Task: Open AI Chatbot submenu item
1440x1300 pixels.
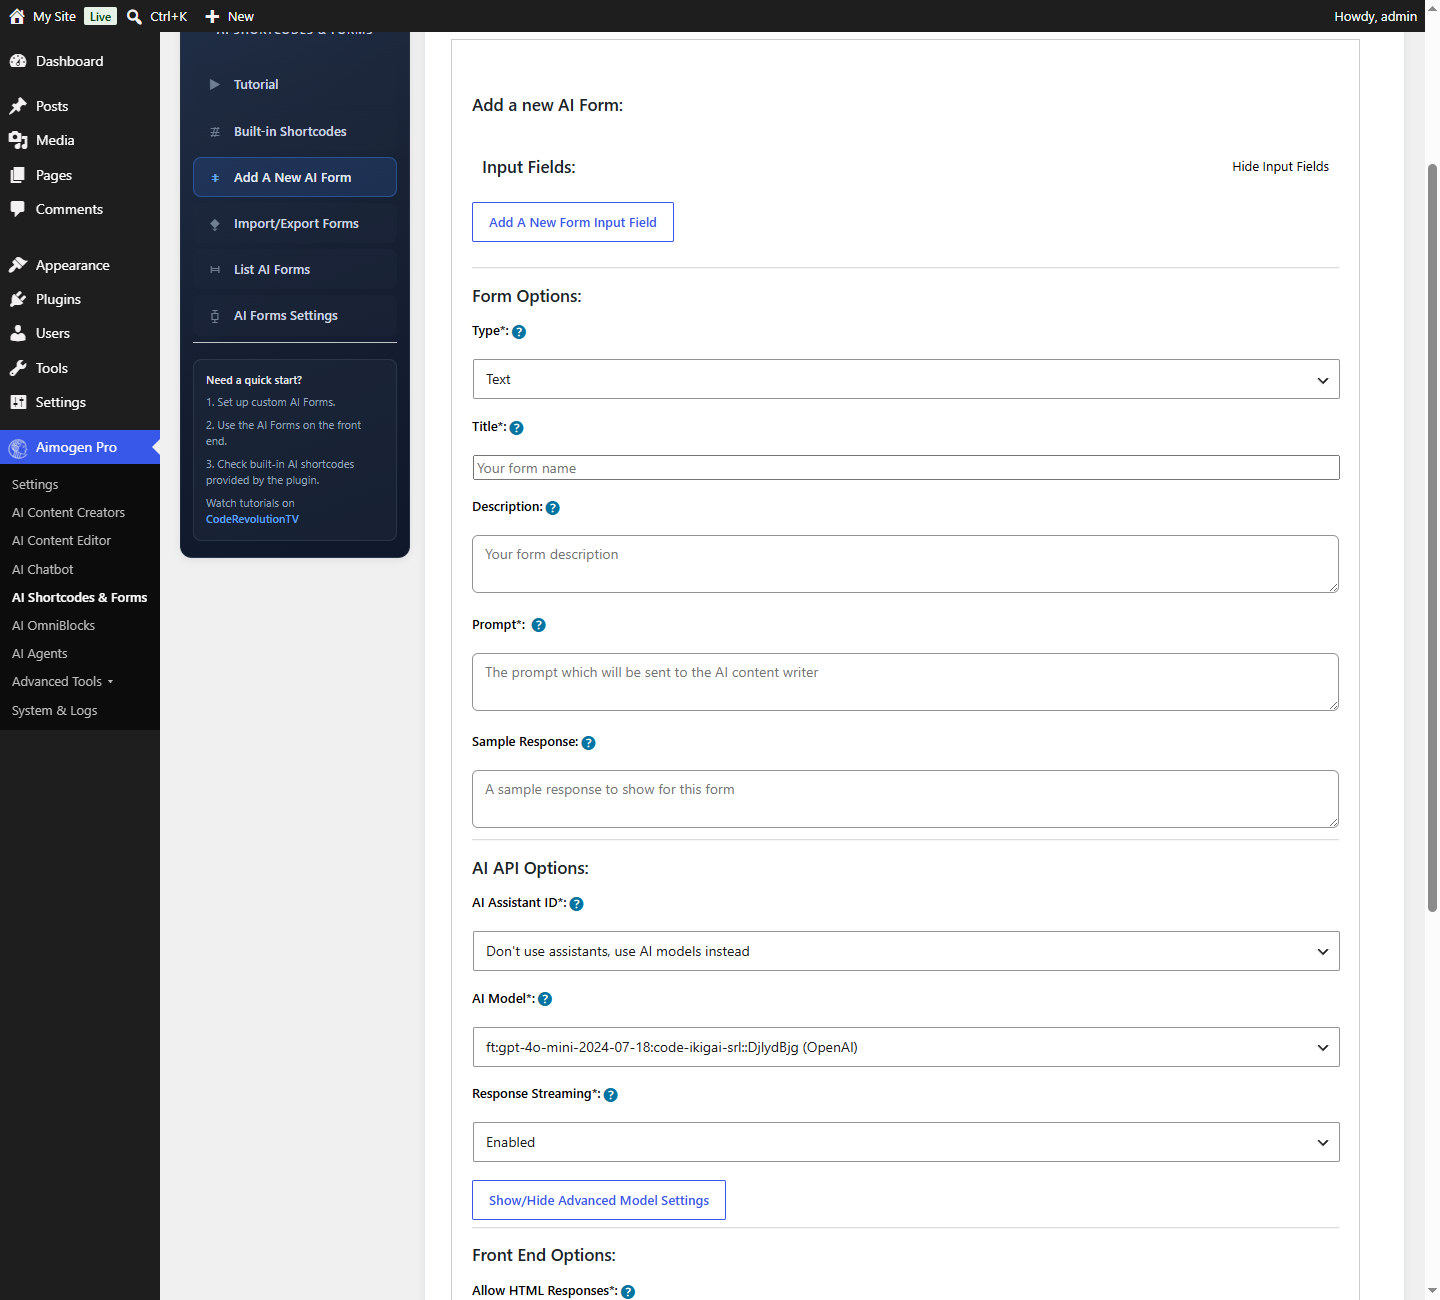Action: [x=43, y=570]
